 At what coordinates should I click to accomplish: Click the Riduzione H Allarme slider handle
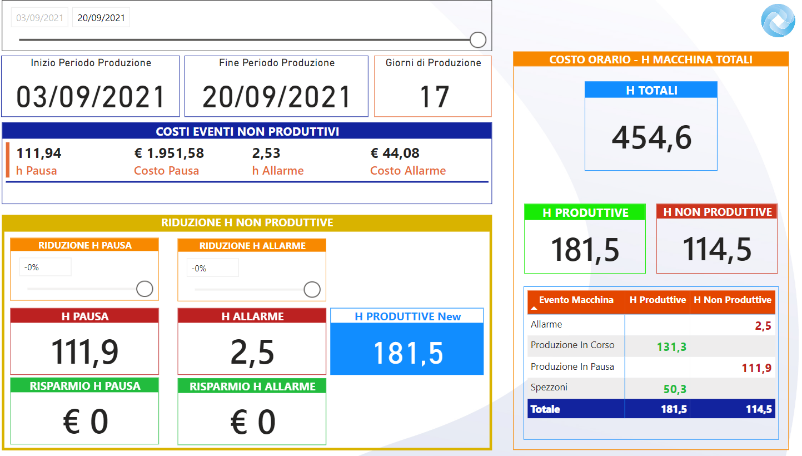312,289
